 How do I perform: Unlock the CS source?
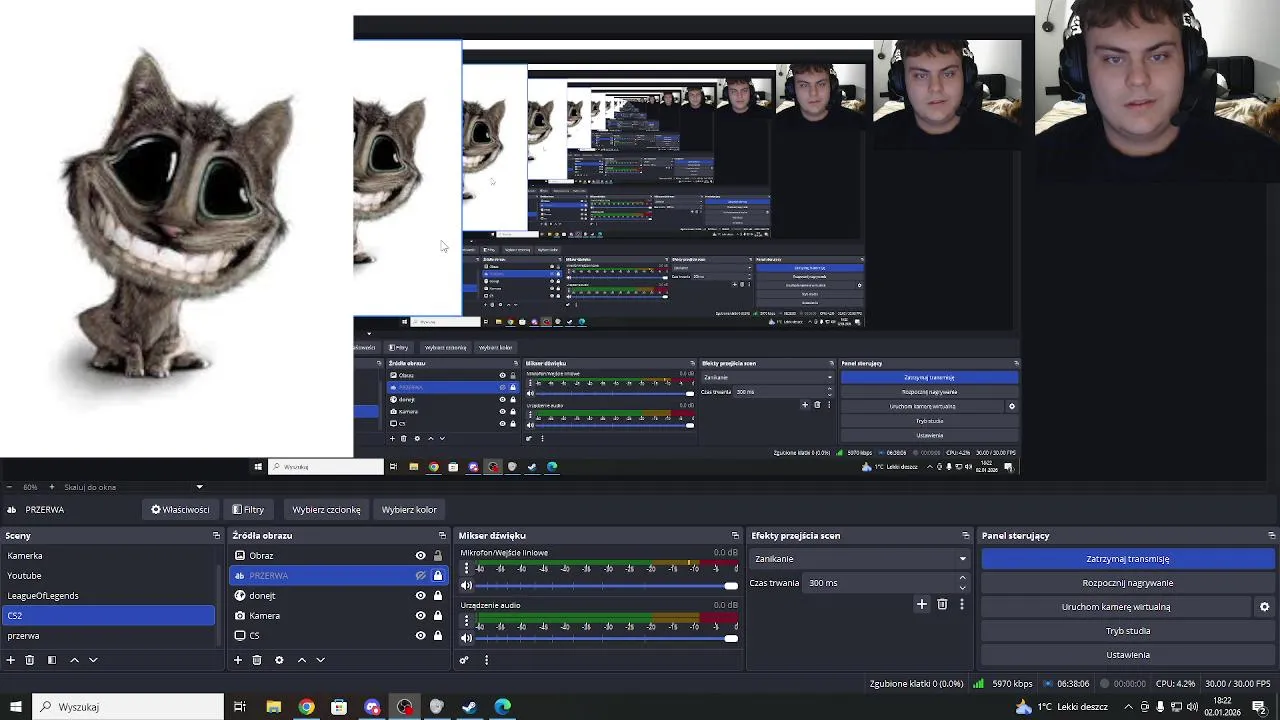coord(438,636)
